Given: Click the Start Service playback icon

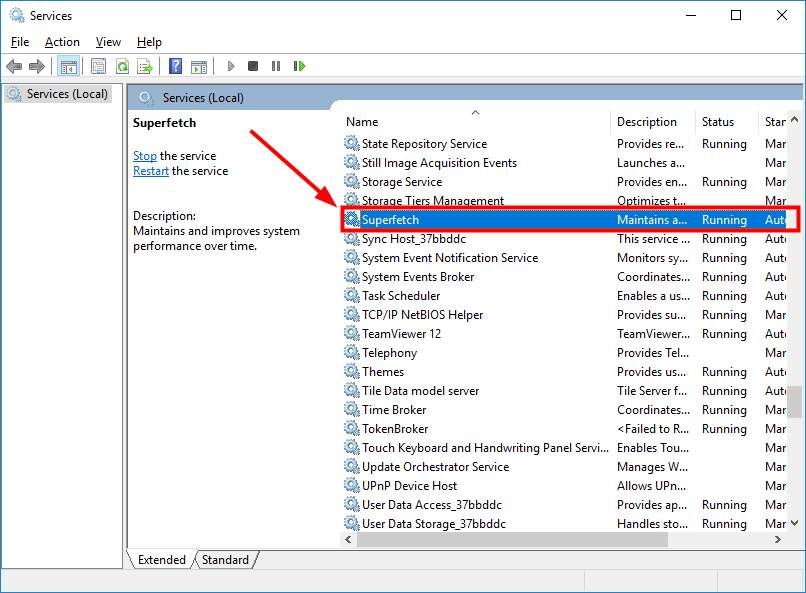Looking at the screenshot, I should (x=230, y=66).
